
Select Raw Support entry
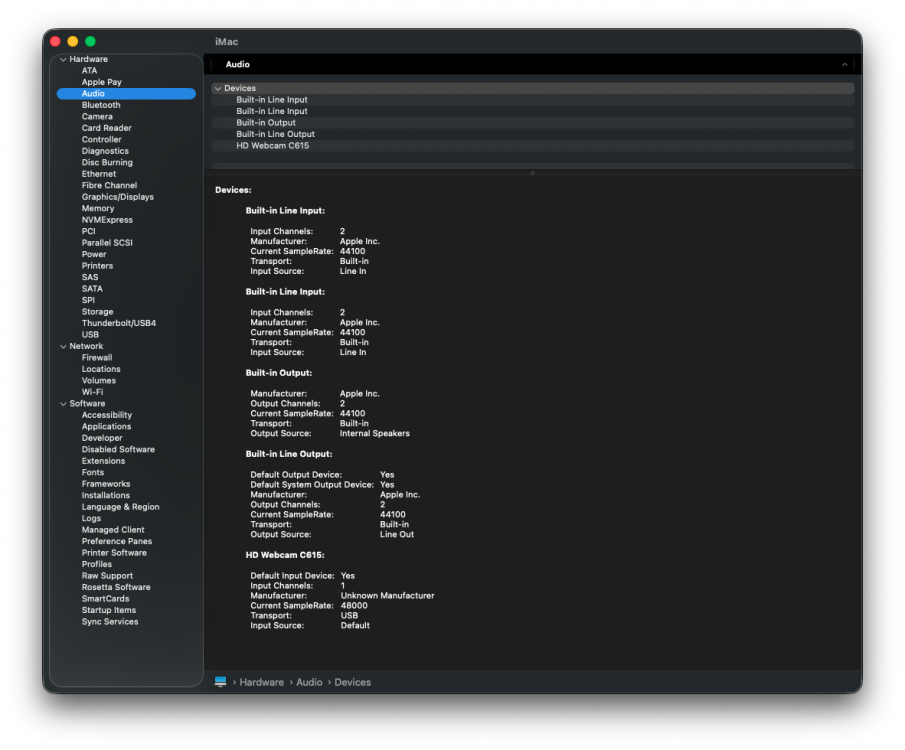coord(107,576)
